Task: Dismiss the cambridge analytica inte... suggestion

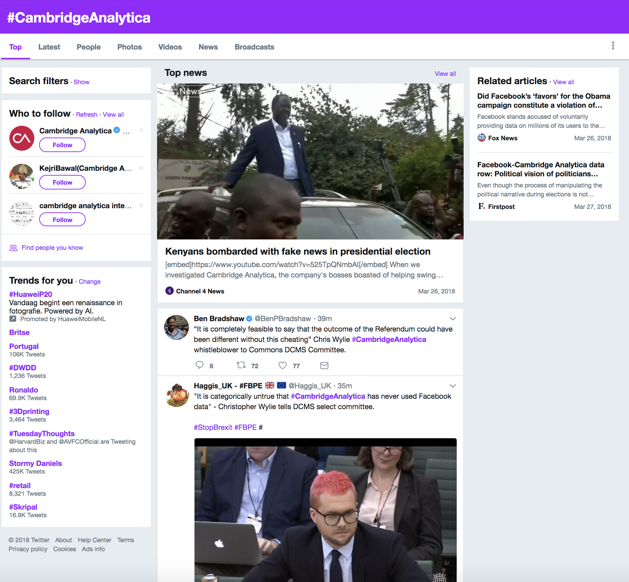Action: pos(141,205)
